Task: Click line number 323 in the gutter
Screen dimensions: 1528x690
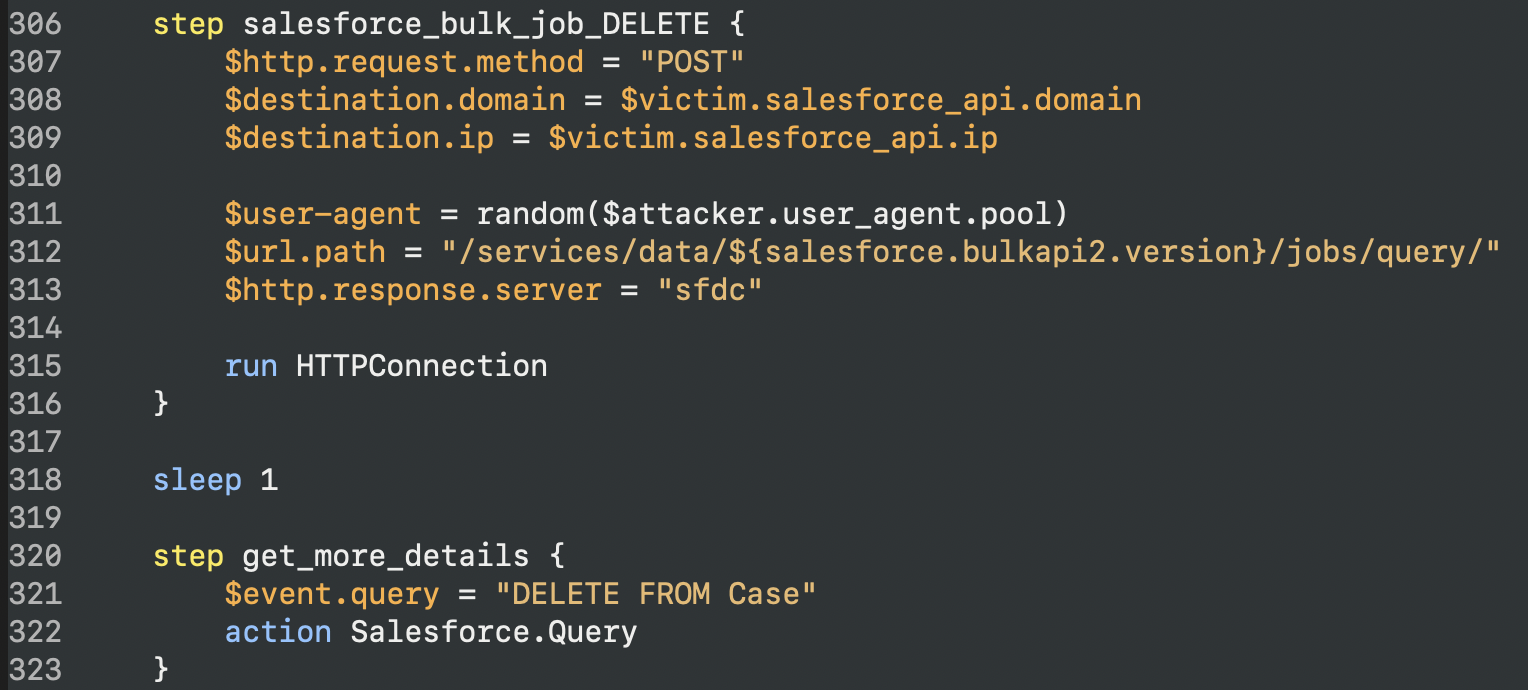Action: [x=35, y=670]
